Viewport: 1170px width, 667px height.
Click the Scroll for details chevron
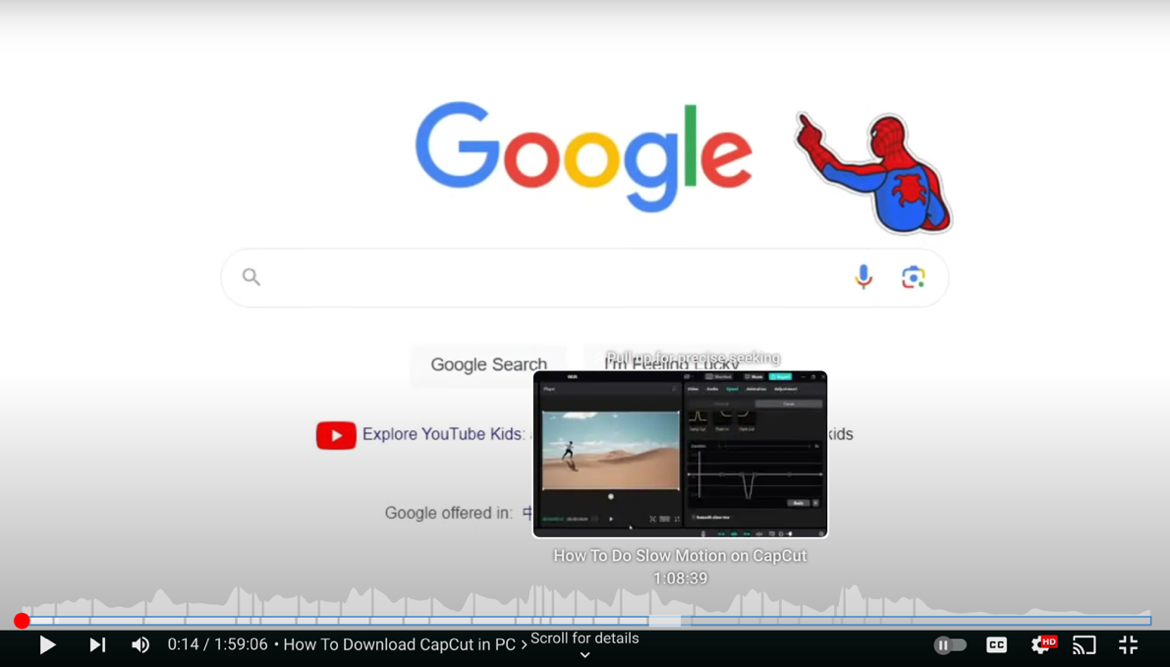[x=585, y=655]
